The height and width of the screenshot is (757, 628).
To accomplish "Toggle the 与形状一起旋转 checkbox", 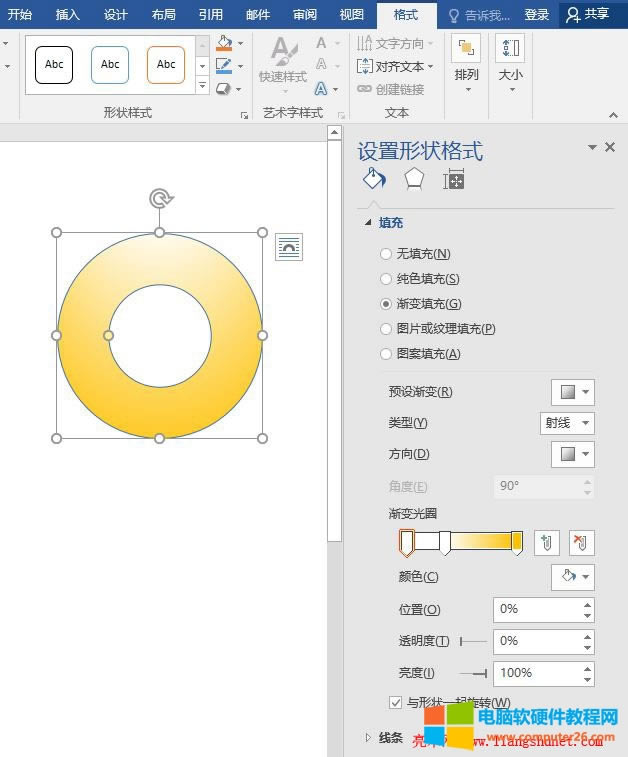I will (x=396, y=702).
